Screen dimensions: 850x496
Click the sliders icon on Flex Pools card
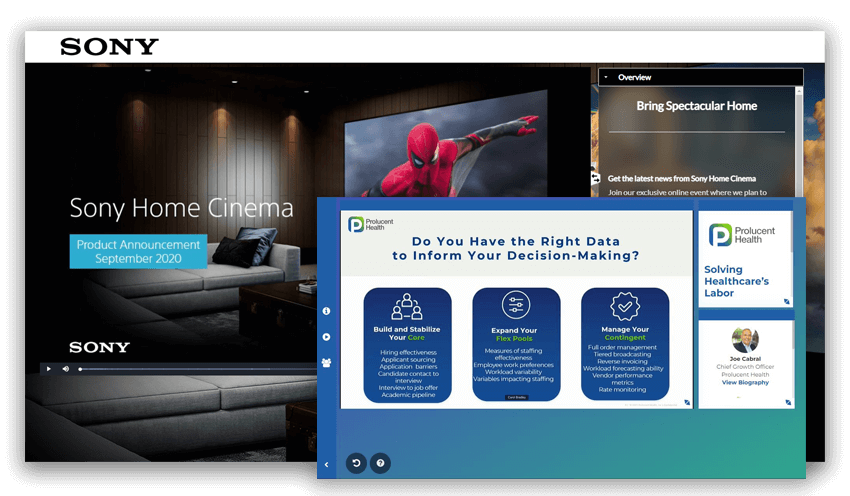tap(516, 305)
